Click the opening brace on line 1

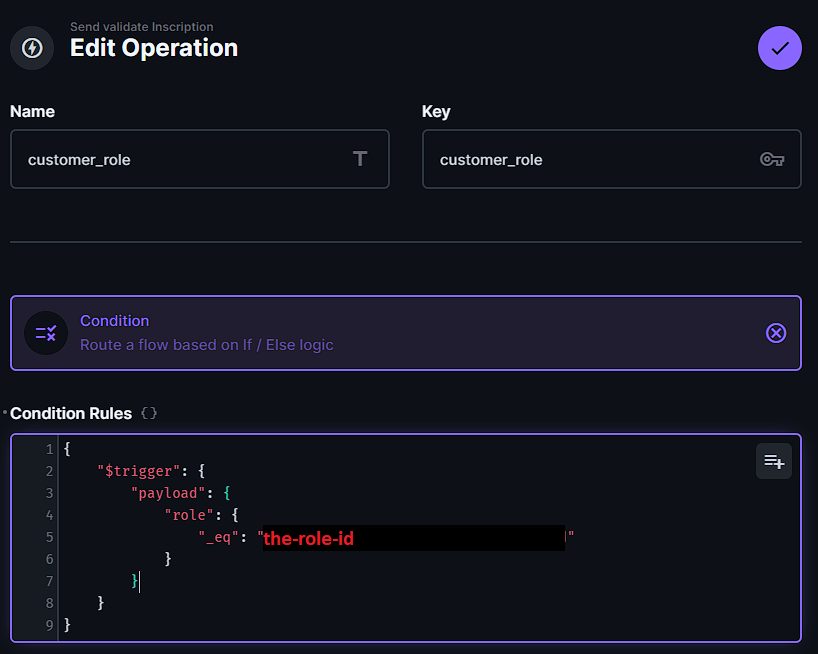tap(67, 449)
